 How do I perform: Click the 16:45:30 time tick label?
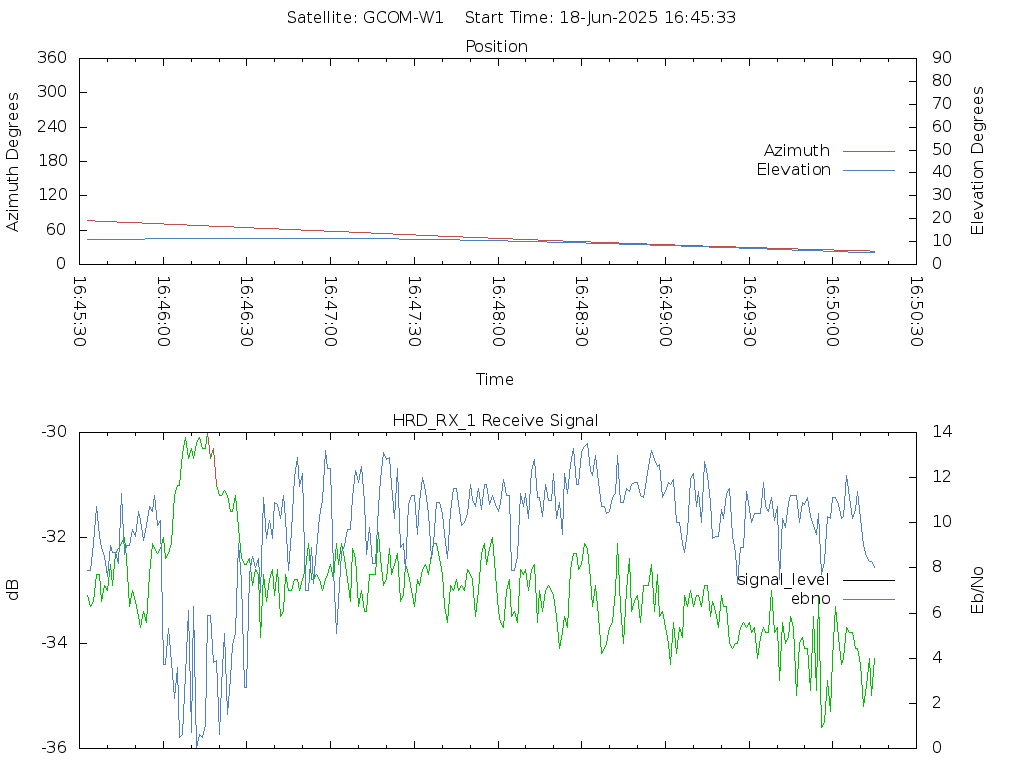click(80, 312)
